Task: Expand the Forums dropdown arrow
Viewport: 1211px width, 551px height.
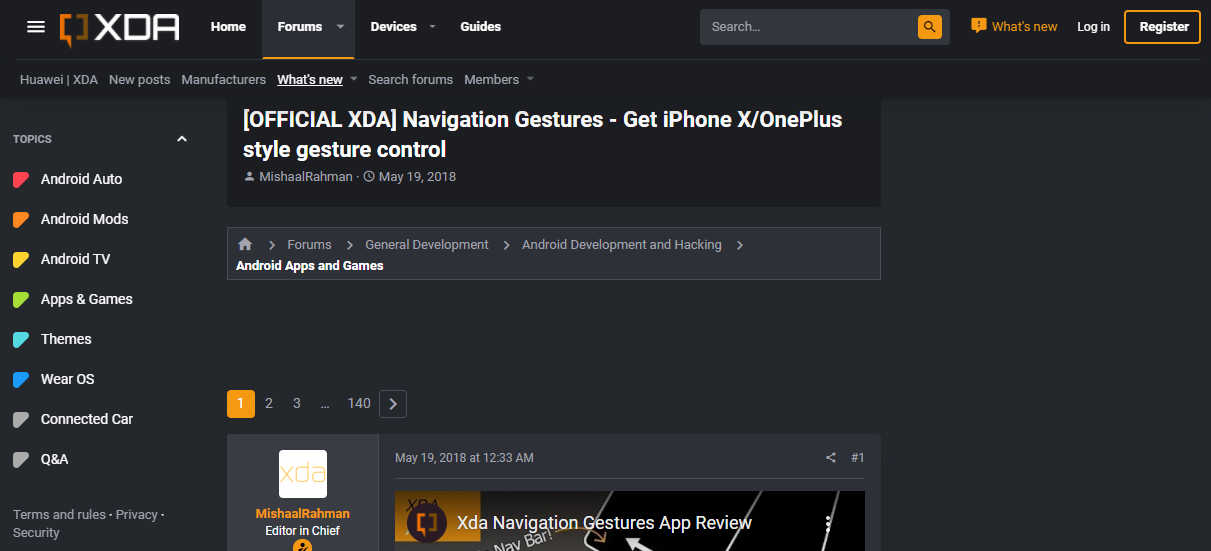Action: click(340, 27)
